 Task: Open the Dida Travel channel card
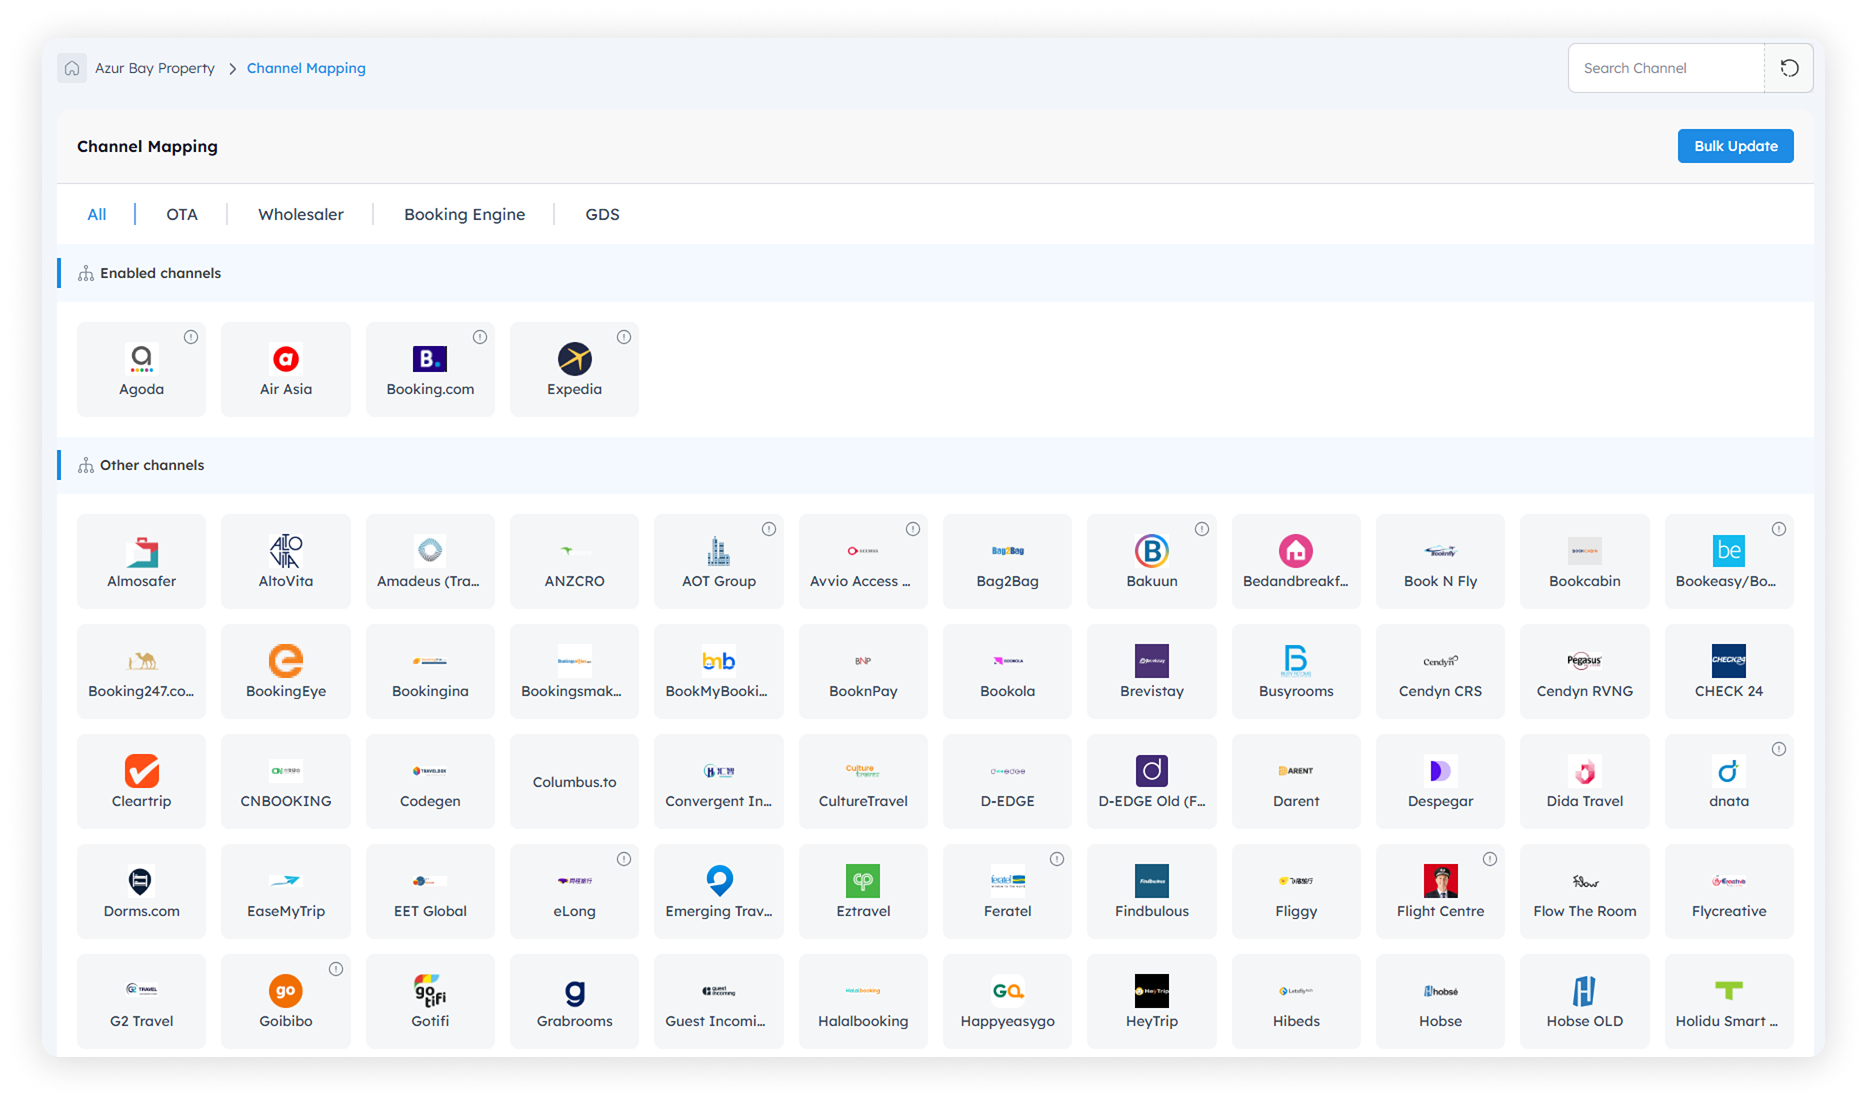coord(1585,781)
